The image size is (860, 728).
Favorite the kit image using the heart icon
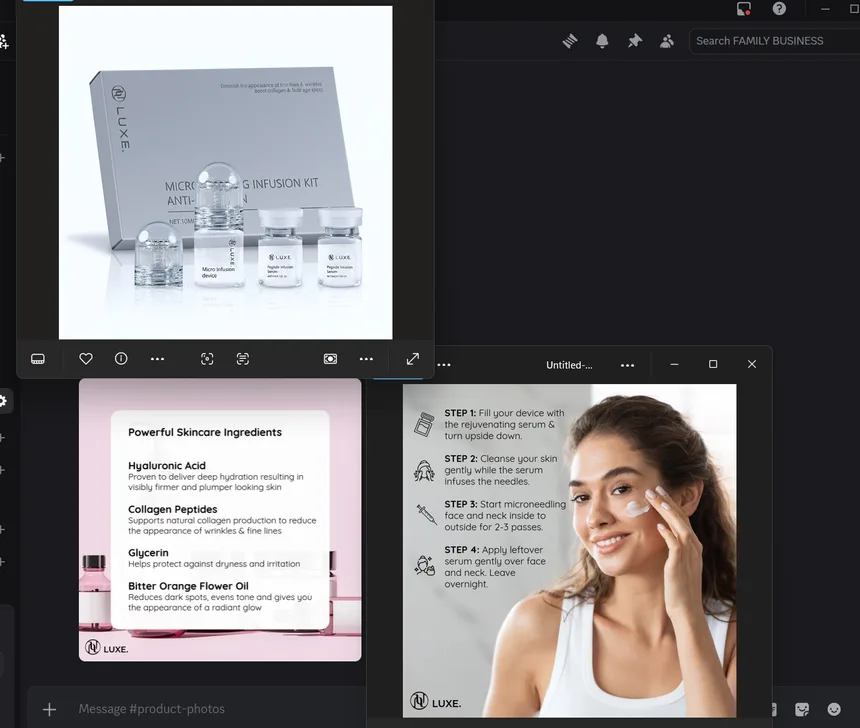point(86,358)
